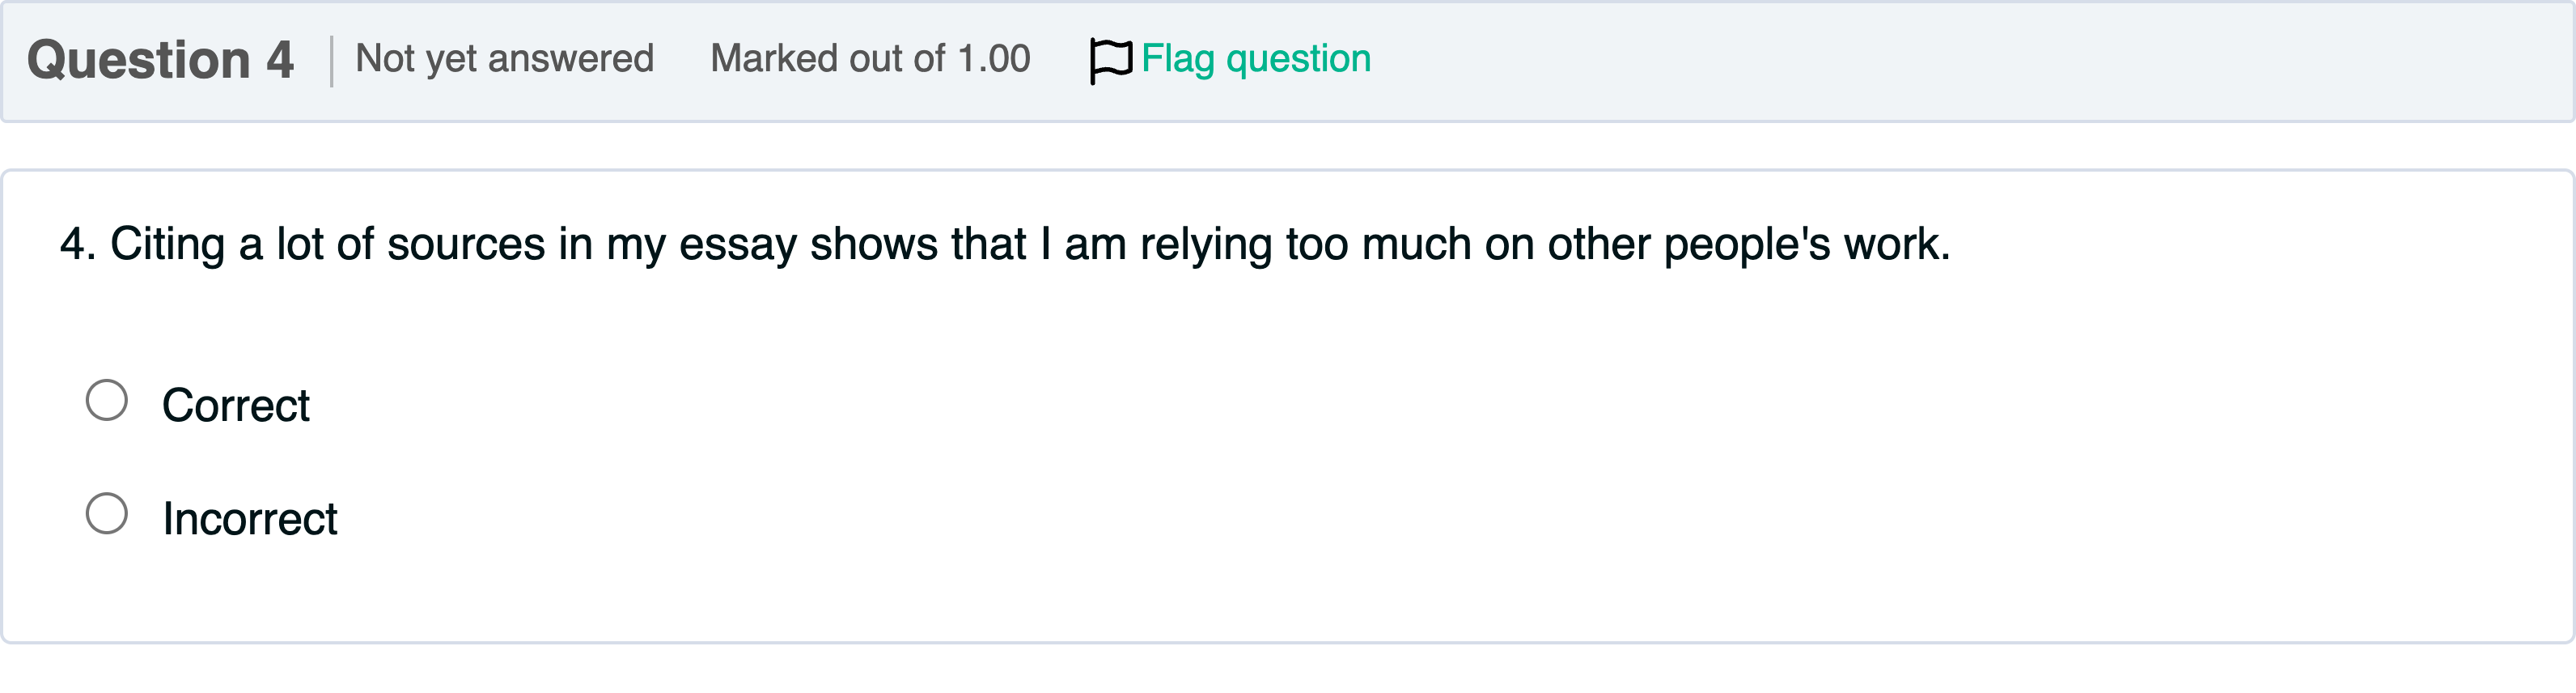Open the Flag question link
The width and height of the screenshot is (2576, 693).
click(1255, 59)
